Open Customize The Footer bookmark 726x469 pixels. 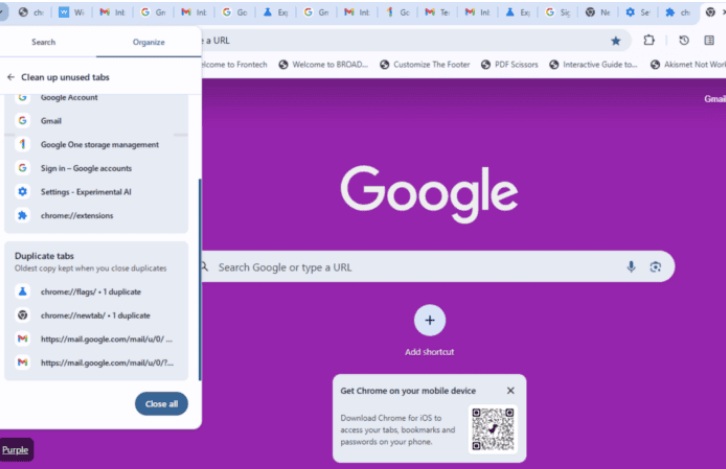425,64
